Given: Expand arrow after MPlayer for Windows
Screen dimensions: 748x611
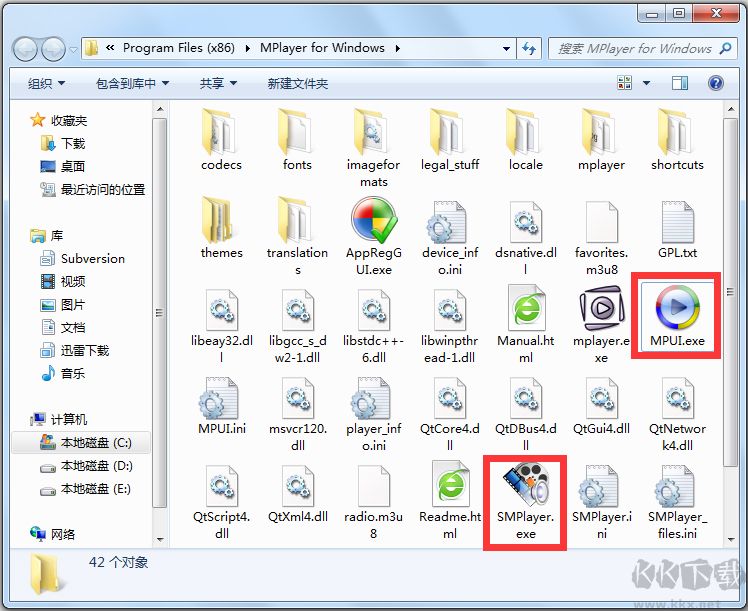Looking at the screenshot, I should coord(397,48).
